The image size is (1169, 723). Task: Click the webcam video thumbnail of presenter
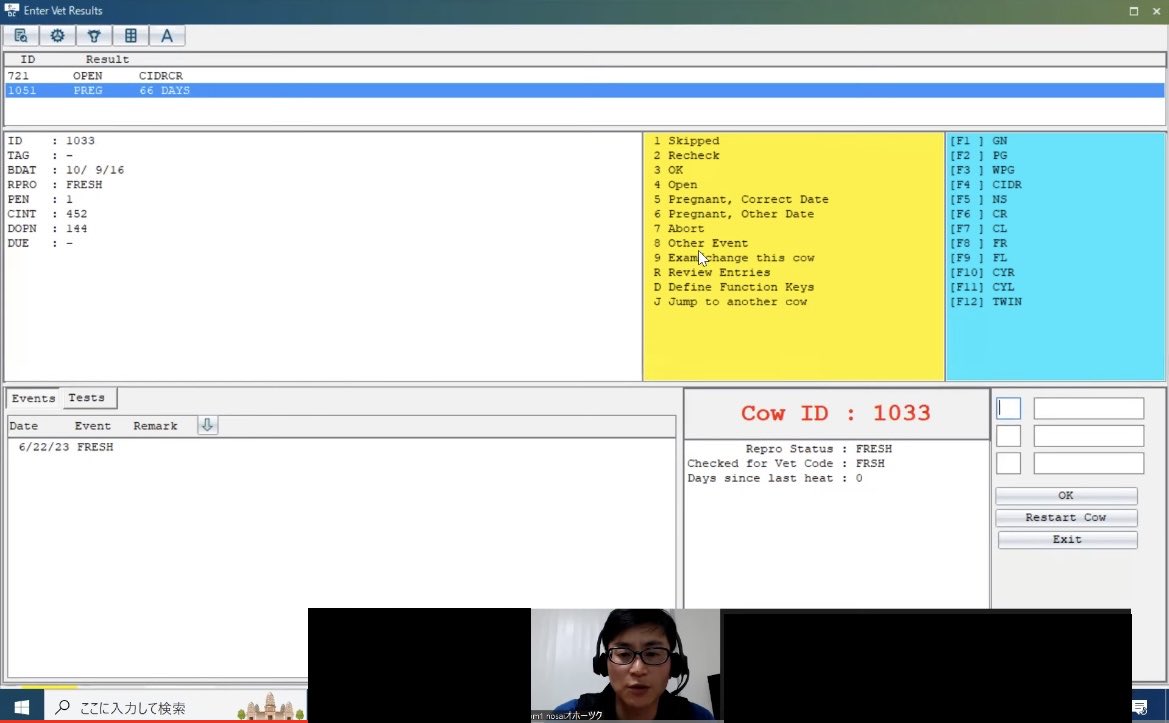[x=626, y=665]
